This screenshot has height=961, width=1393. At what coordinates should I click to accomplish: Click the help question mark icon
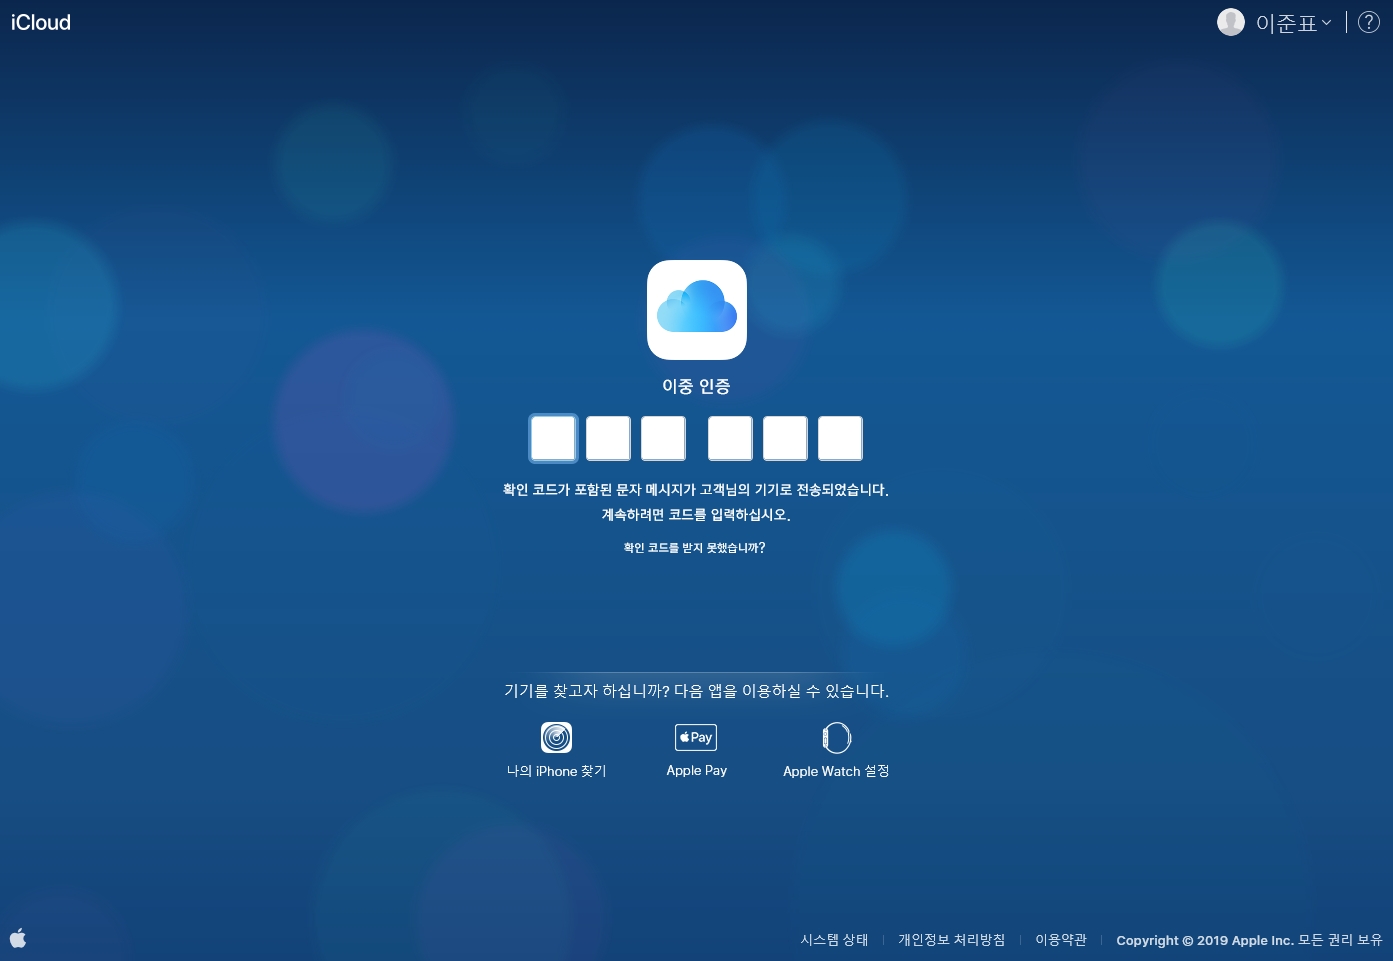click(1369, 22)
